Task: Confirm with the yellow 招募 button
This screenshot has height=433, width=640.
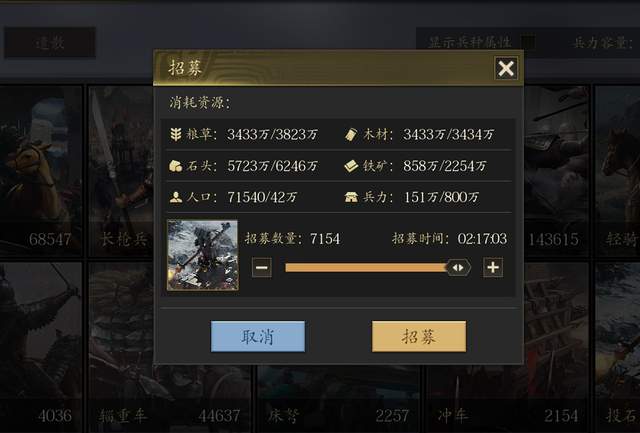Action: pos(419,336)
